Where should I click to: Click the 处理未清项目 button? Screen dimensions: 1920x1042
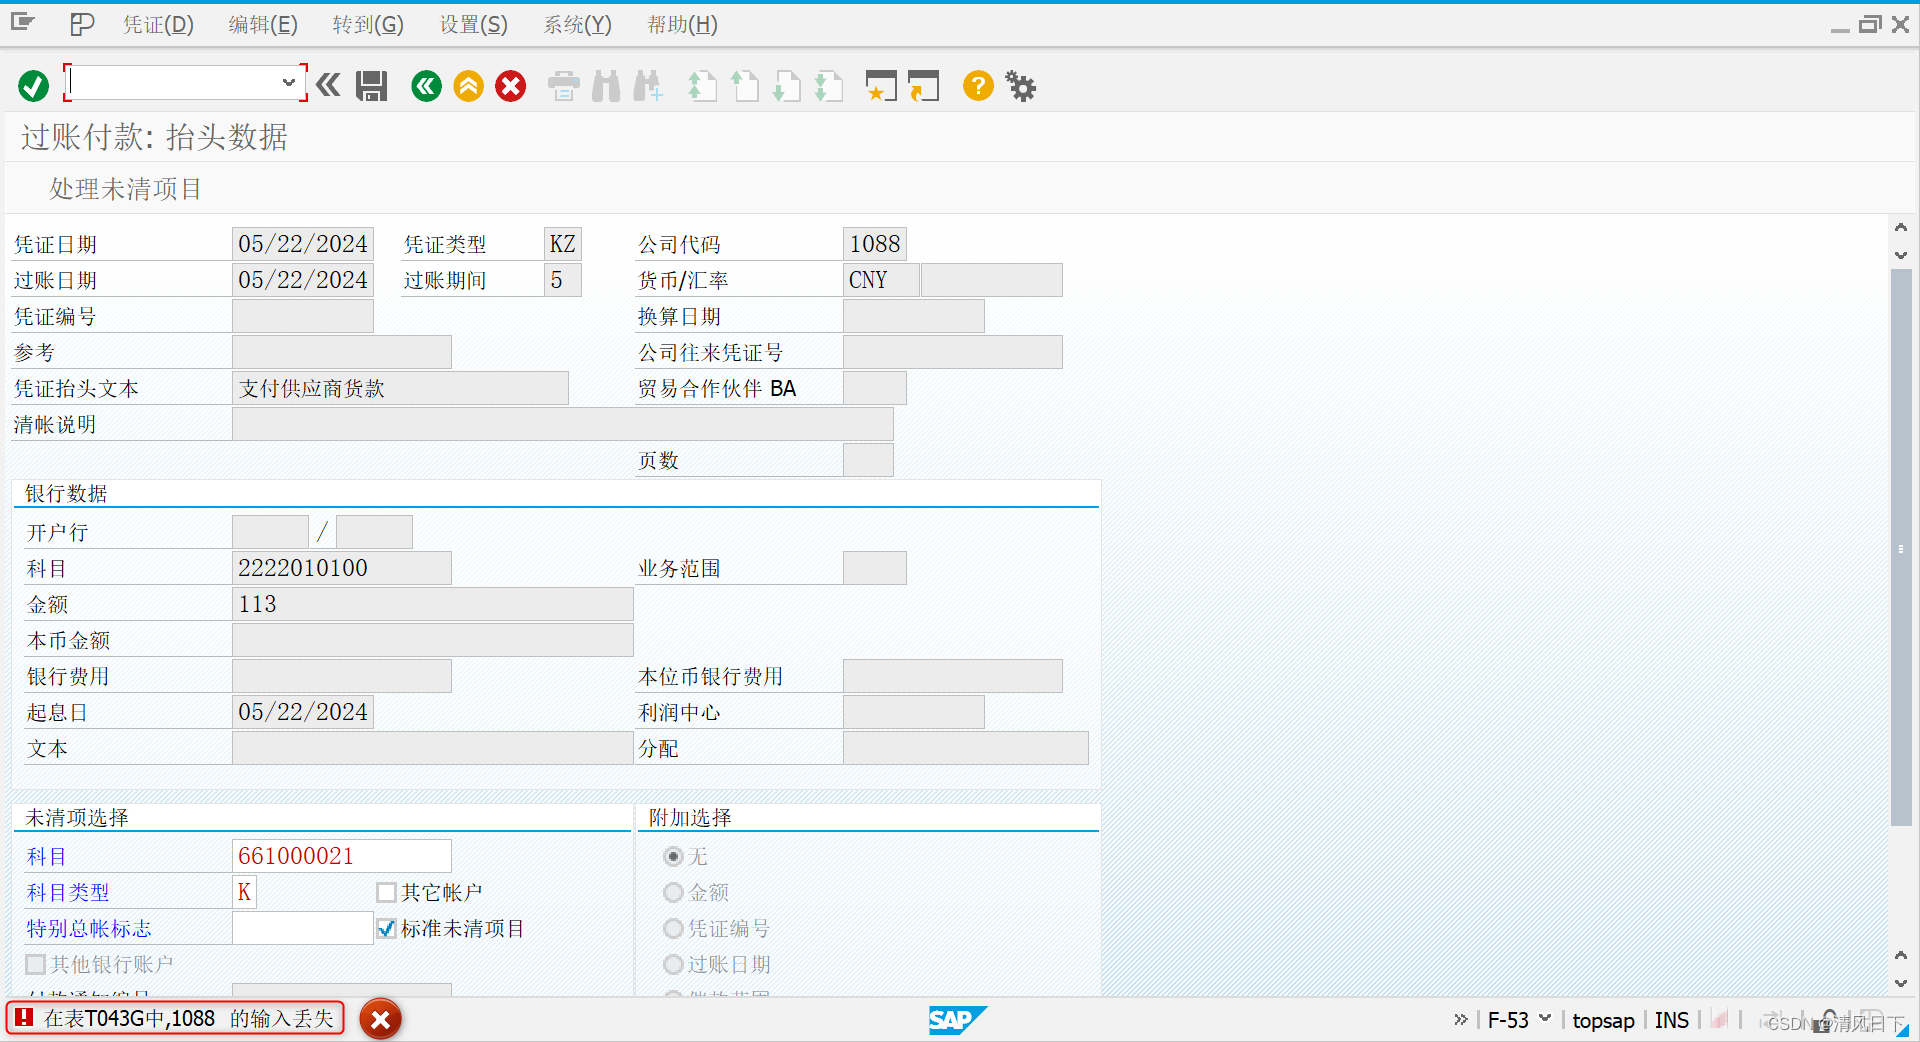[124, 188]
